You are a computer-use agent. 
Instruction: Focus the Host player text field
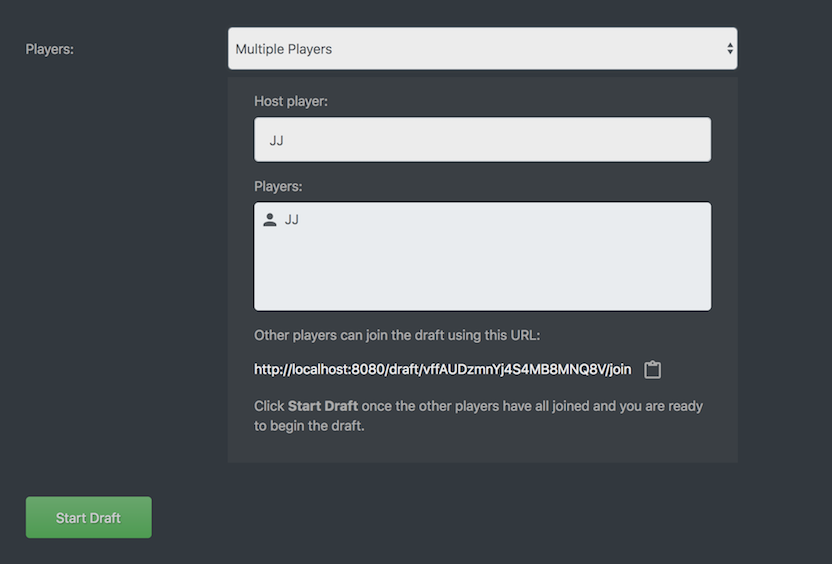[x=482, y=140]
